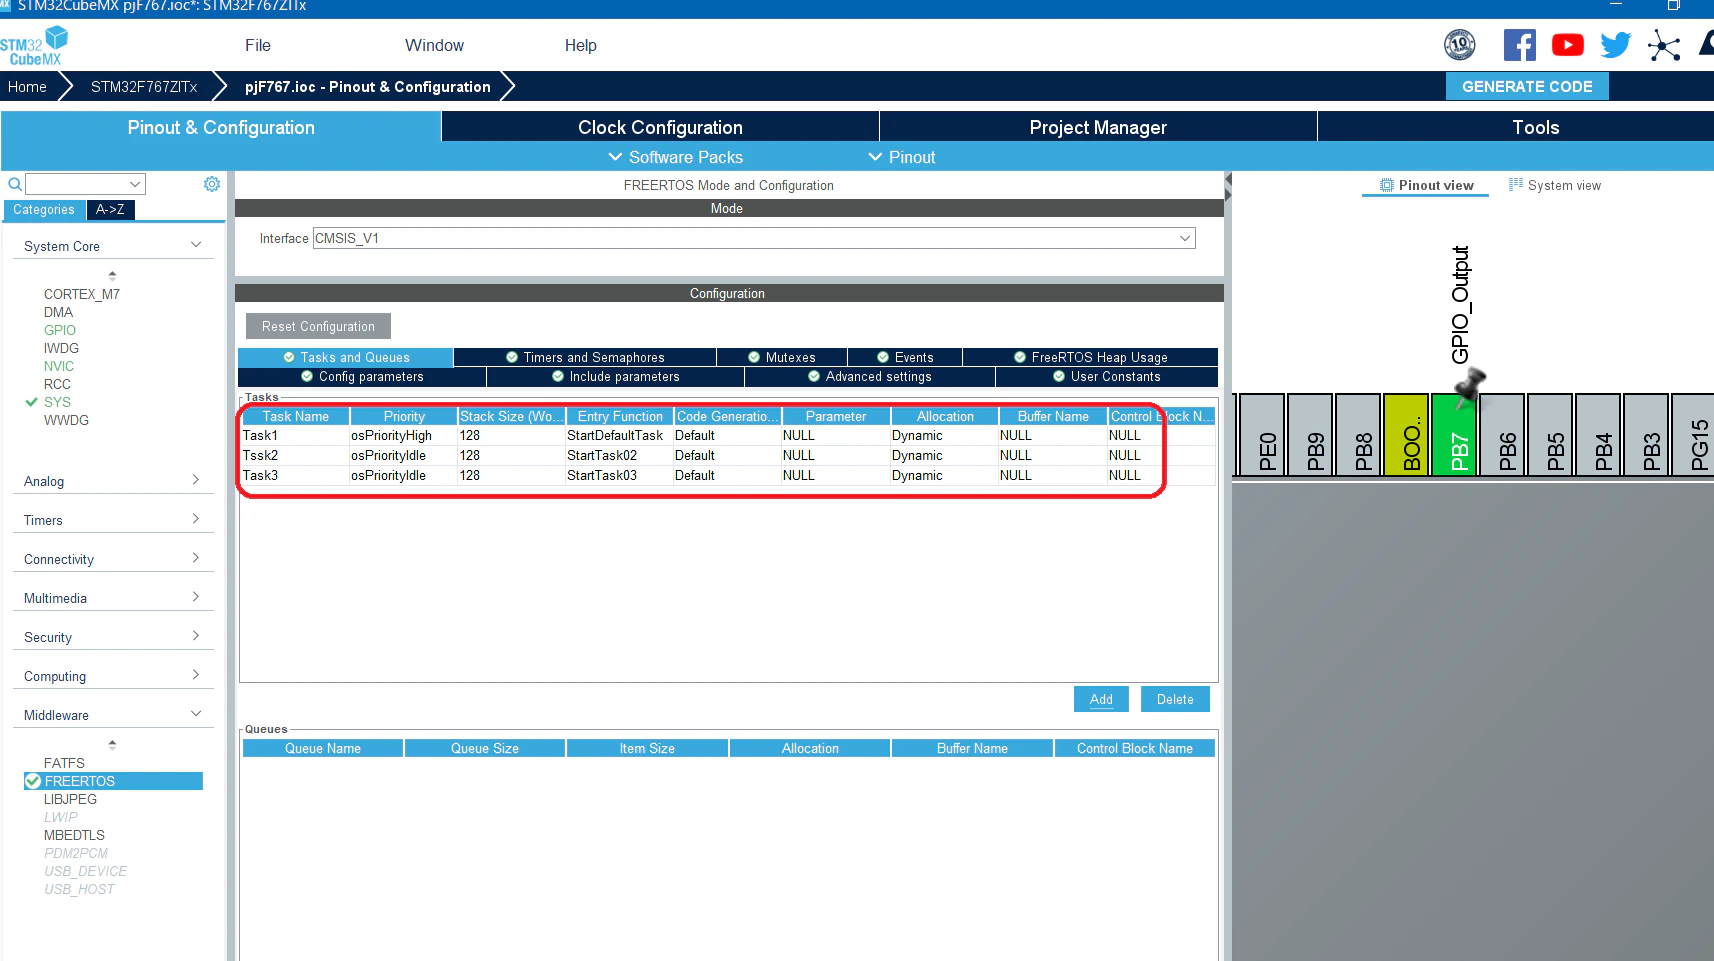This screenshot has width=1714, height=961.
Task: Click the ST community network icon
Action: (1664, 45)
